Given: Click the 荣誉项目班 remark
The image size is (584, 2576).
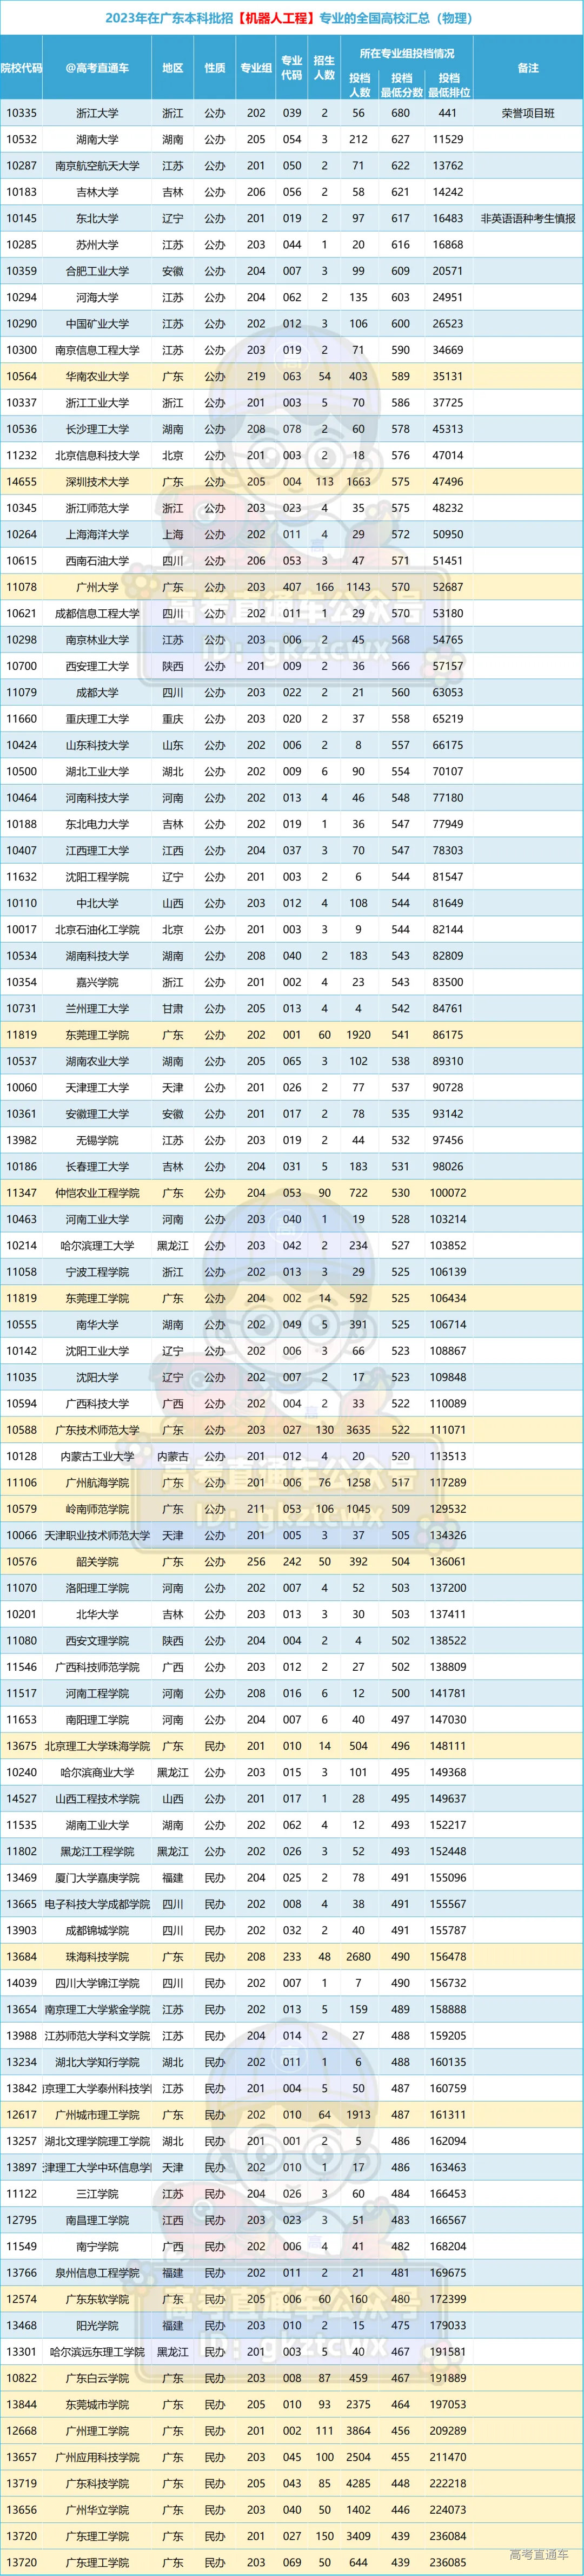Looking at the screenshot, I should 528,113.
